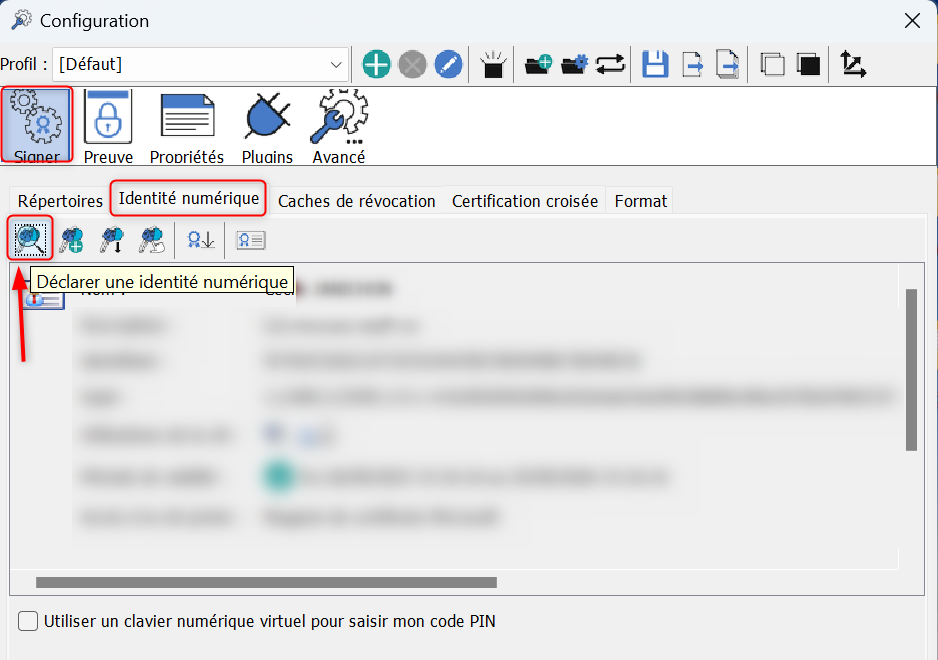Select the Propriétés document section
The image size is (938, 660).
(x=187, y=126)
